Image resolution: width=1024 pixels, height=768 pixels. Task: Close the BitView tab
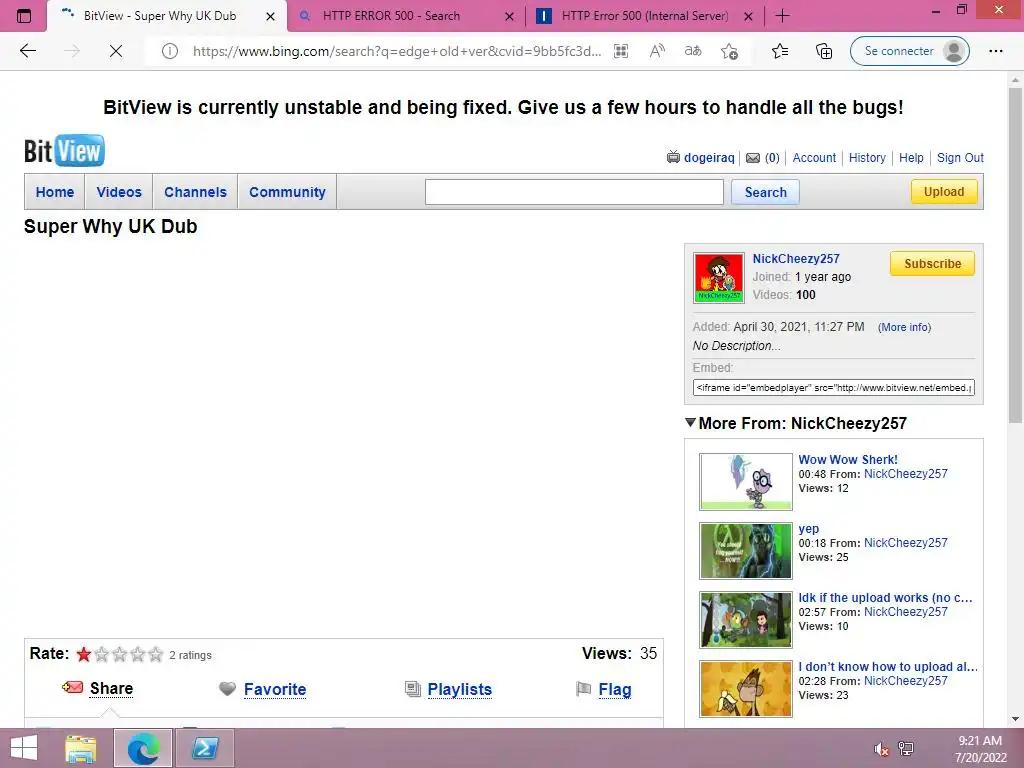coord(270,16)
